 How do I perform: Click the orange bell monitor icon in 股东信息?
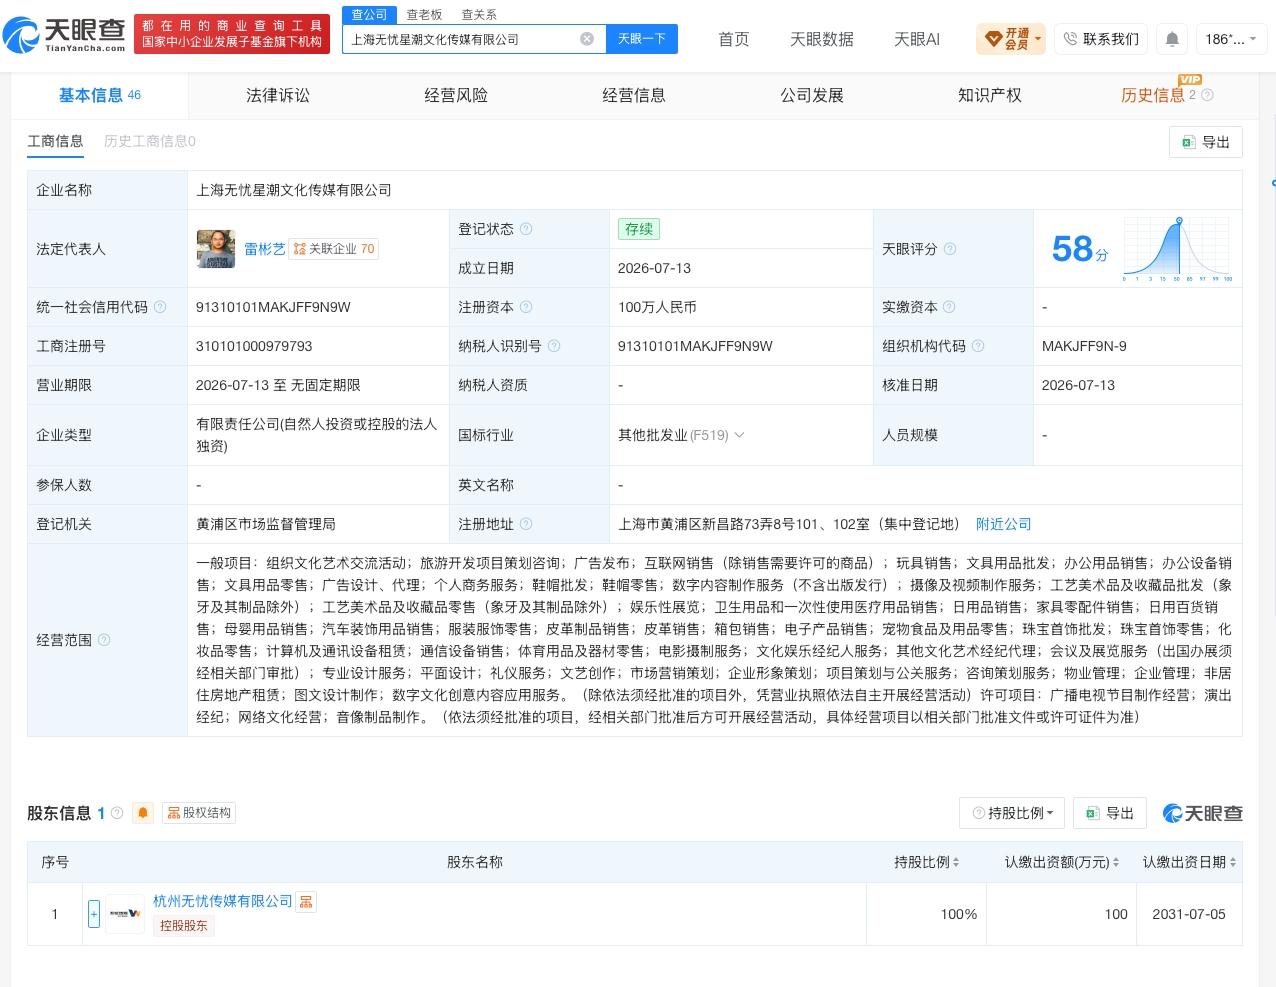143,813
